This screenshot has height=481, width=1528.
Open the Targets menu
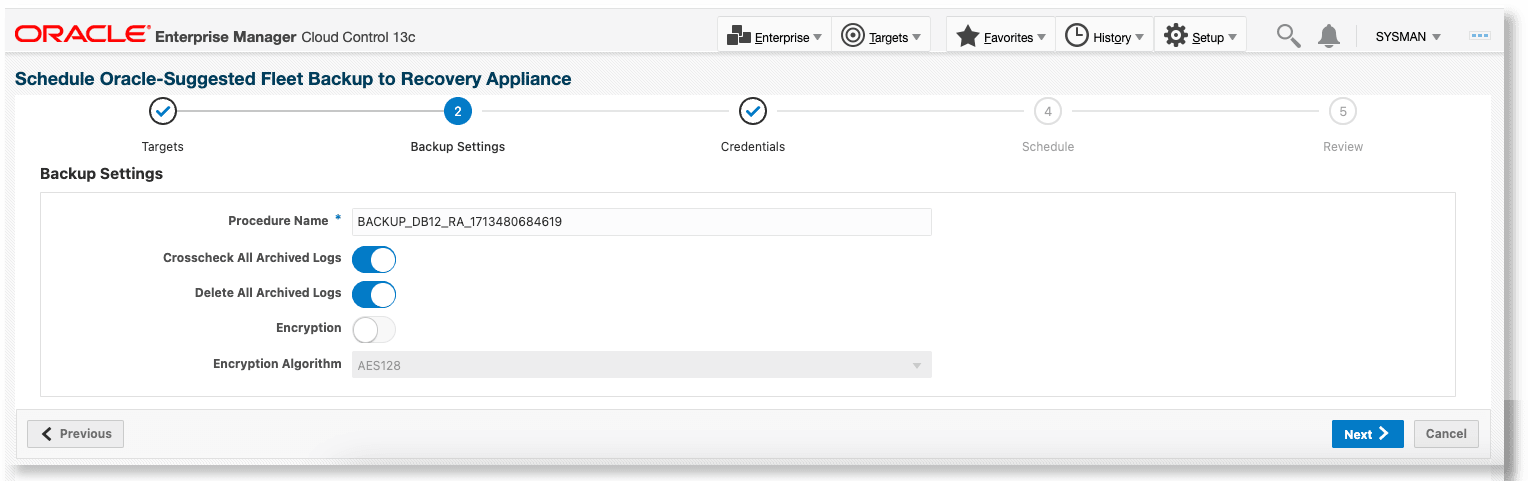click(x=881, y=36)
